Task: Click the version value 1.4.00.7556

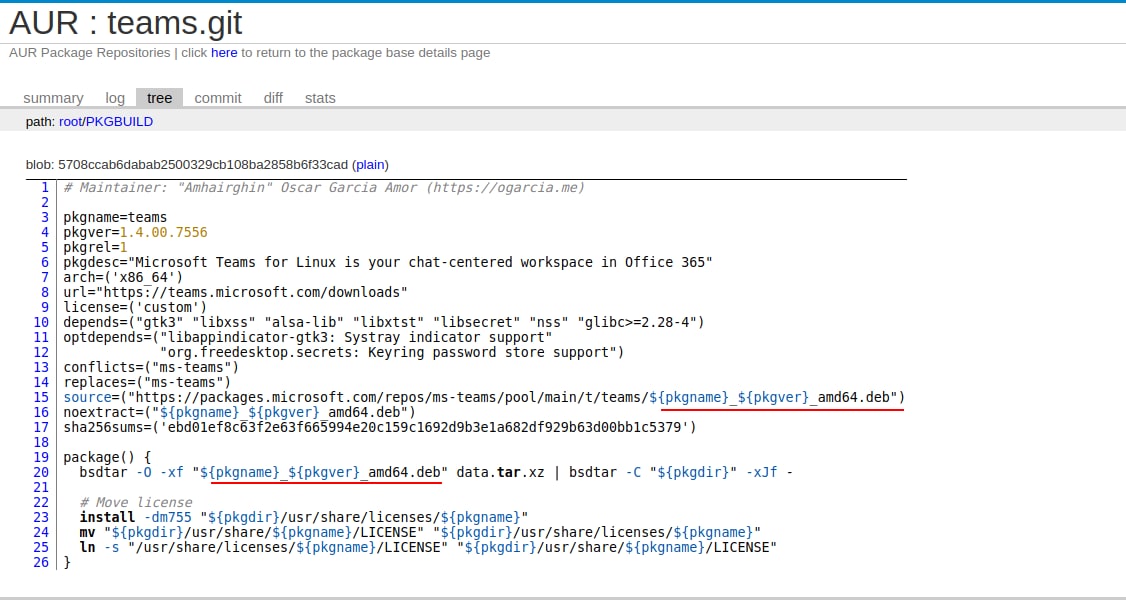Action: [163, 232]
